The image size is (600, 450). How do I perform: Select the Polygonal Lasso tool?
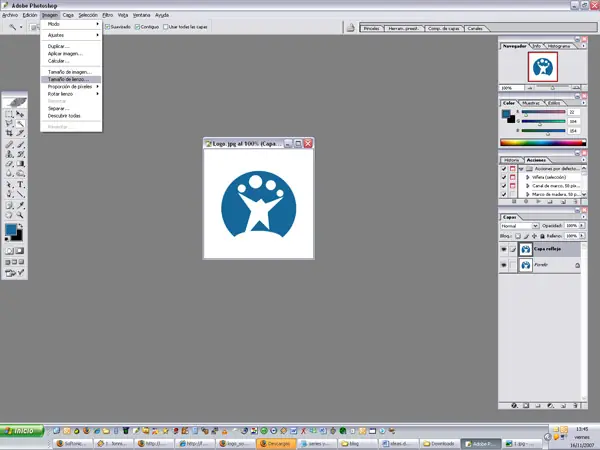[9, 123]
